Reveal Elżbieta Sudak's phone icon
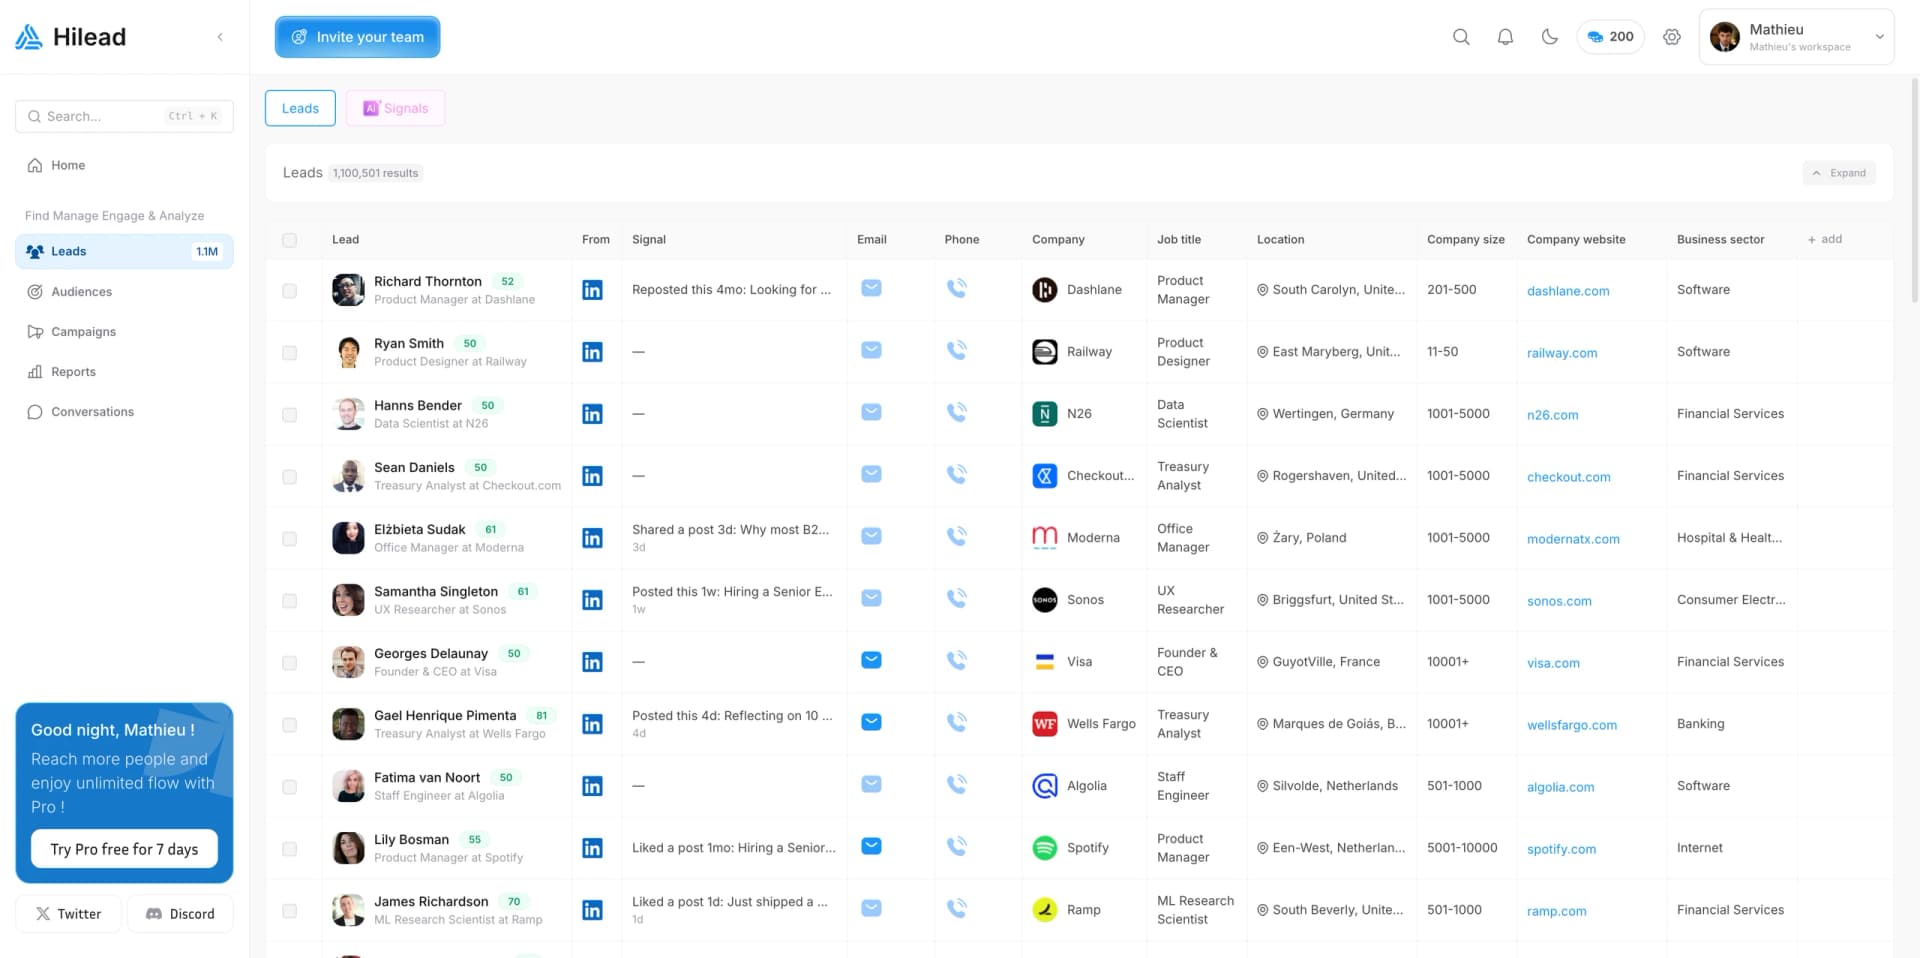Screen dimensions: 1920x958 tap(957, 536)
